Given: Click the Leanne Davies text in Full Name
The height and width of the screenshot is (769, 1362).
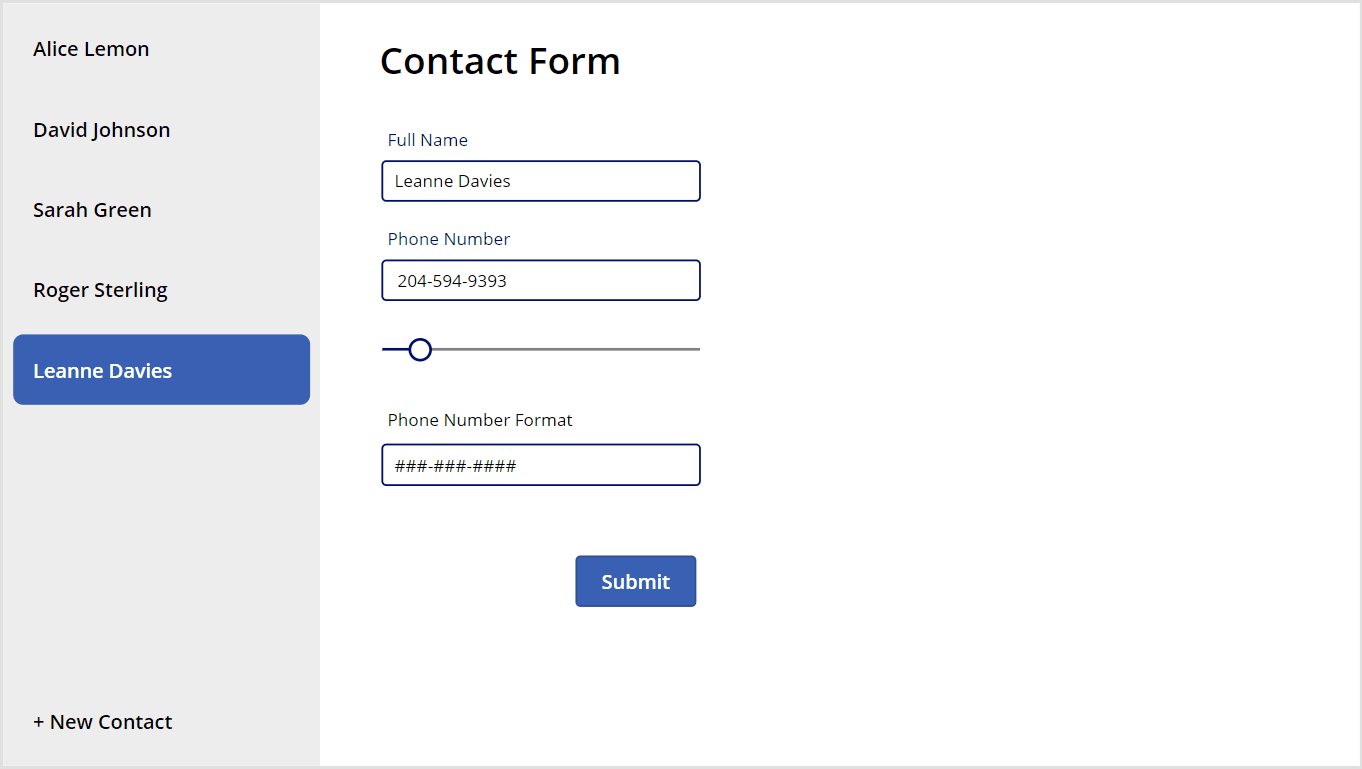Looking at the screenshot, I should pyautogui.click(x=451, y=181).
